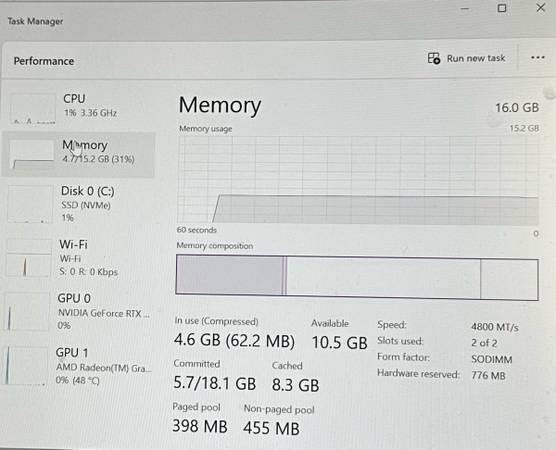Click the standby segment of memory composition bar
The height and width of the screenshot is (450, 556).
coord(383,277)
